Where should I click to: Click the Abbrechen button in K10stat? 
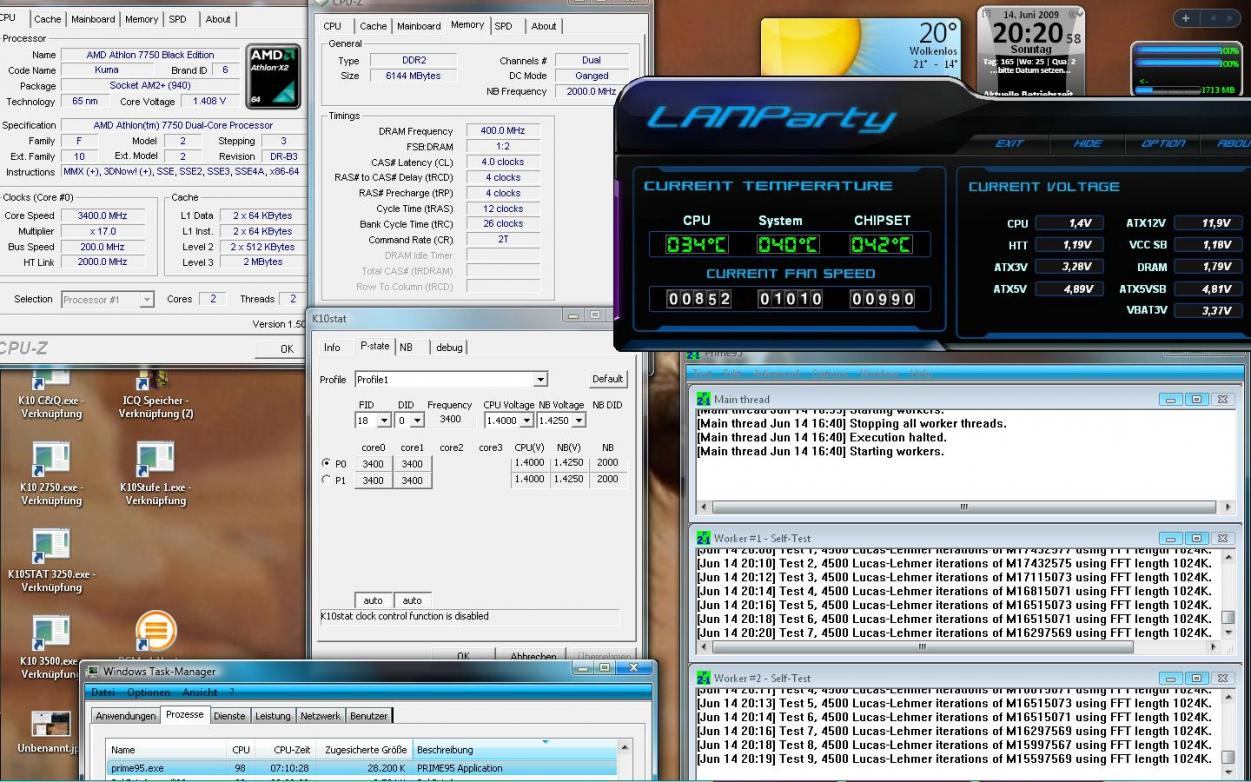coord(534,657)
